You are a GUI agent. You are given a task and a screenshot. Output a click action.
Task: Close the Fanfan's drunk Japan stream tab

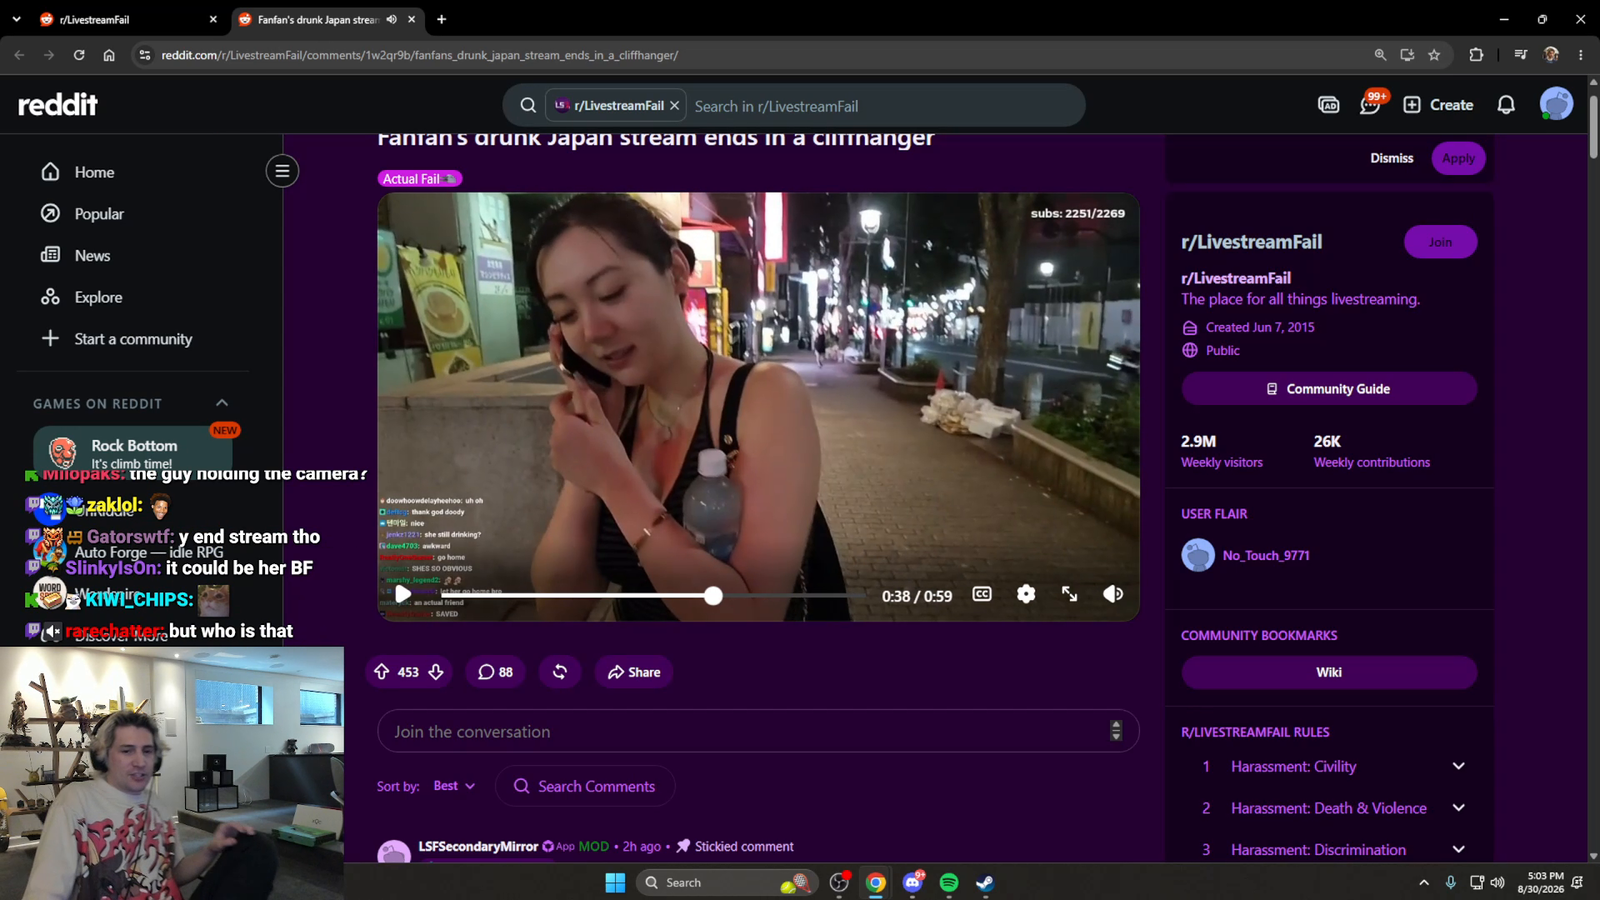click(411, 19)
